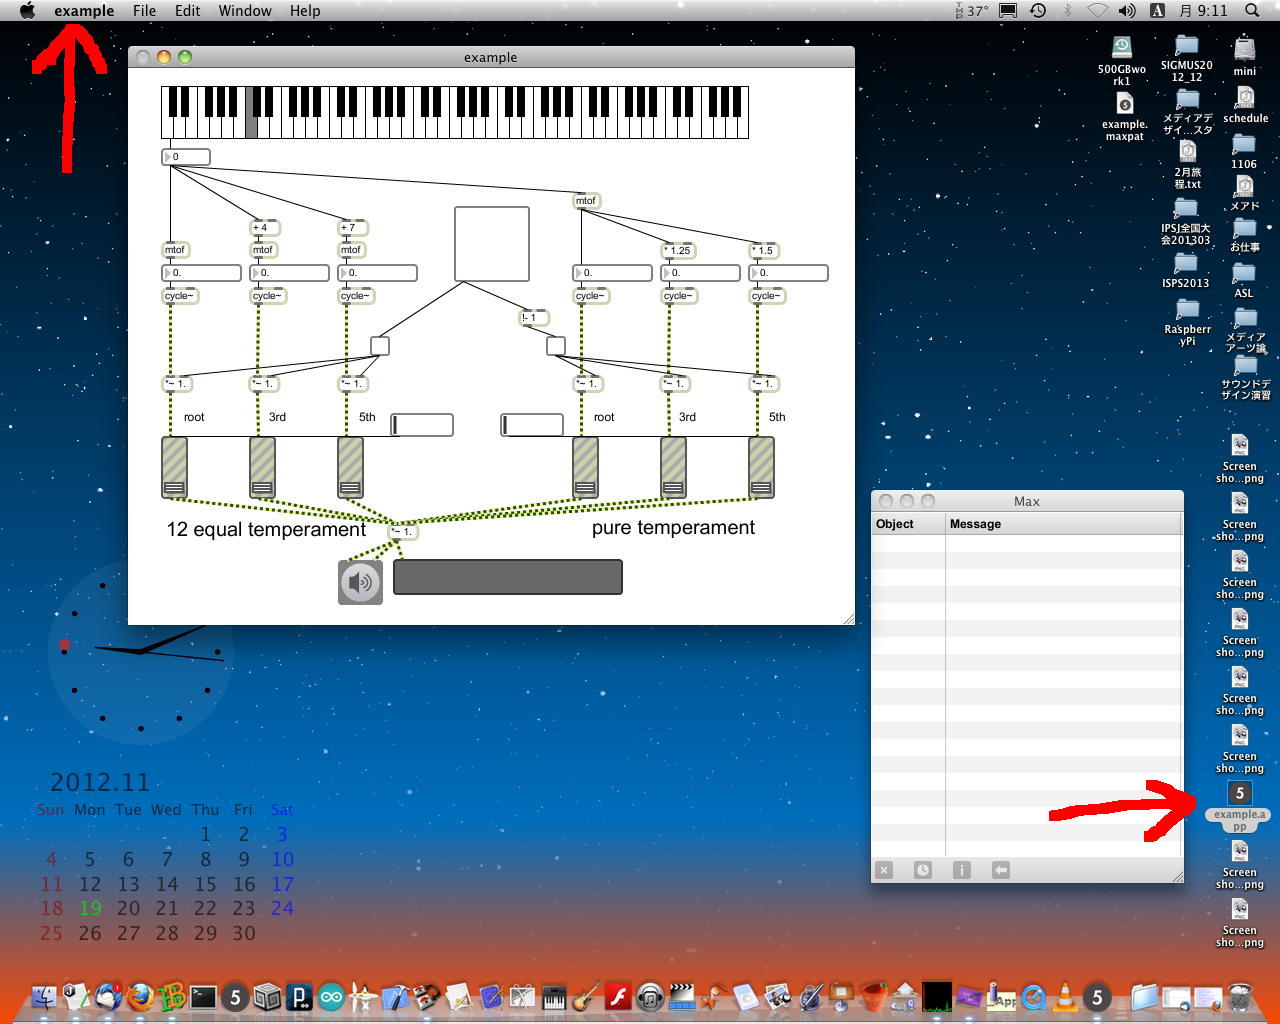Viewport: 1280px width, 1024px height.
Task: Open VLC cone icon in dock
Action: click(1065, 996)
